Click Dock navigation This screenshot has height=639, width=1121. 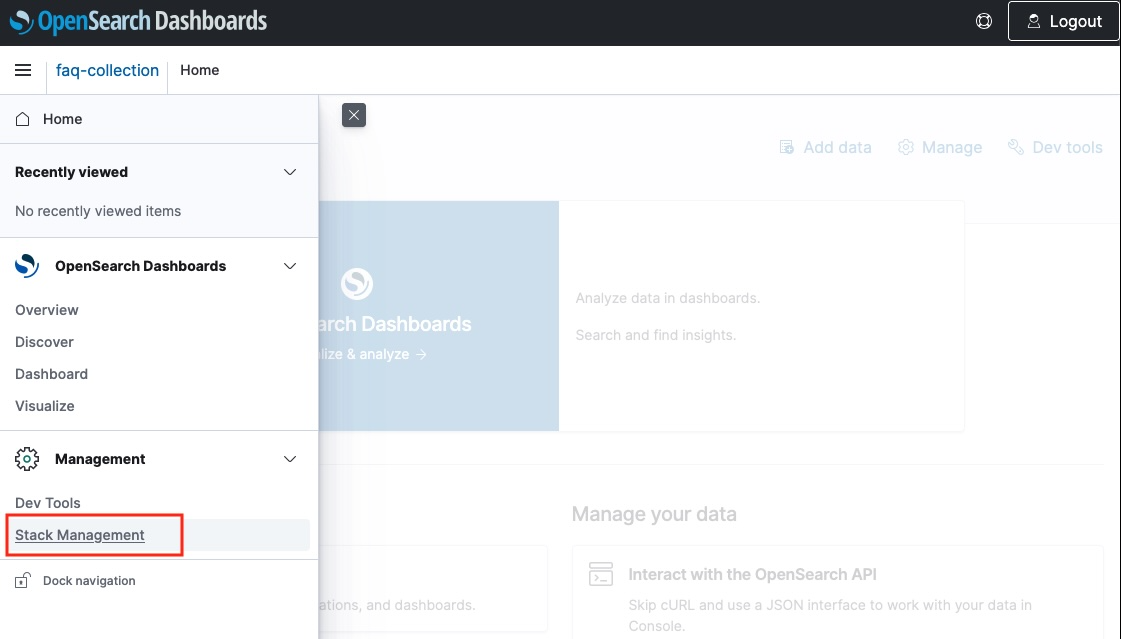[x=89, y=581]
